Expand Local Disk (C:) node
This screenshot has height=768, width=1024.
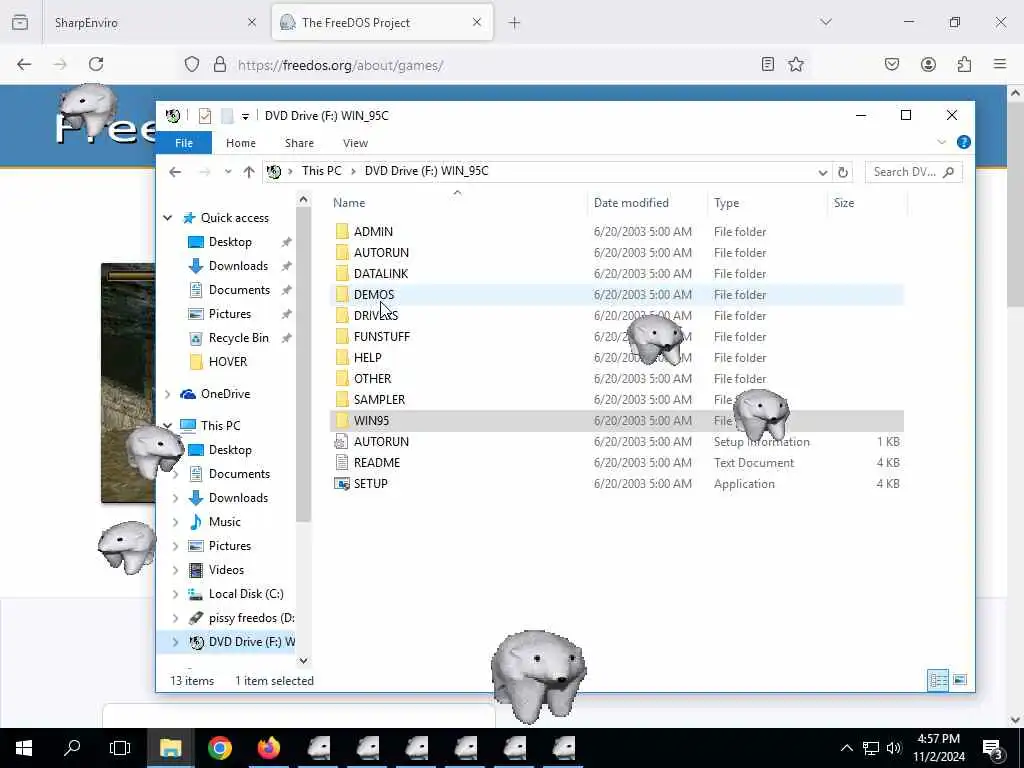[175, 594]
